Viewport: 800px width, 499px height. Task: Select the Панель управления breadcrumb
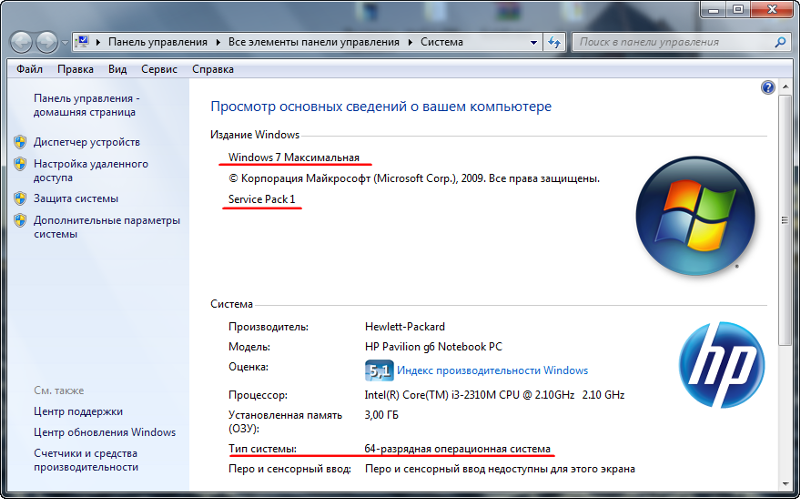click(x=158, y=42)
